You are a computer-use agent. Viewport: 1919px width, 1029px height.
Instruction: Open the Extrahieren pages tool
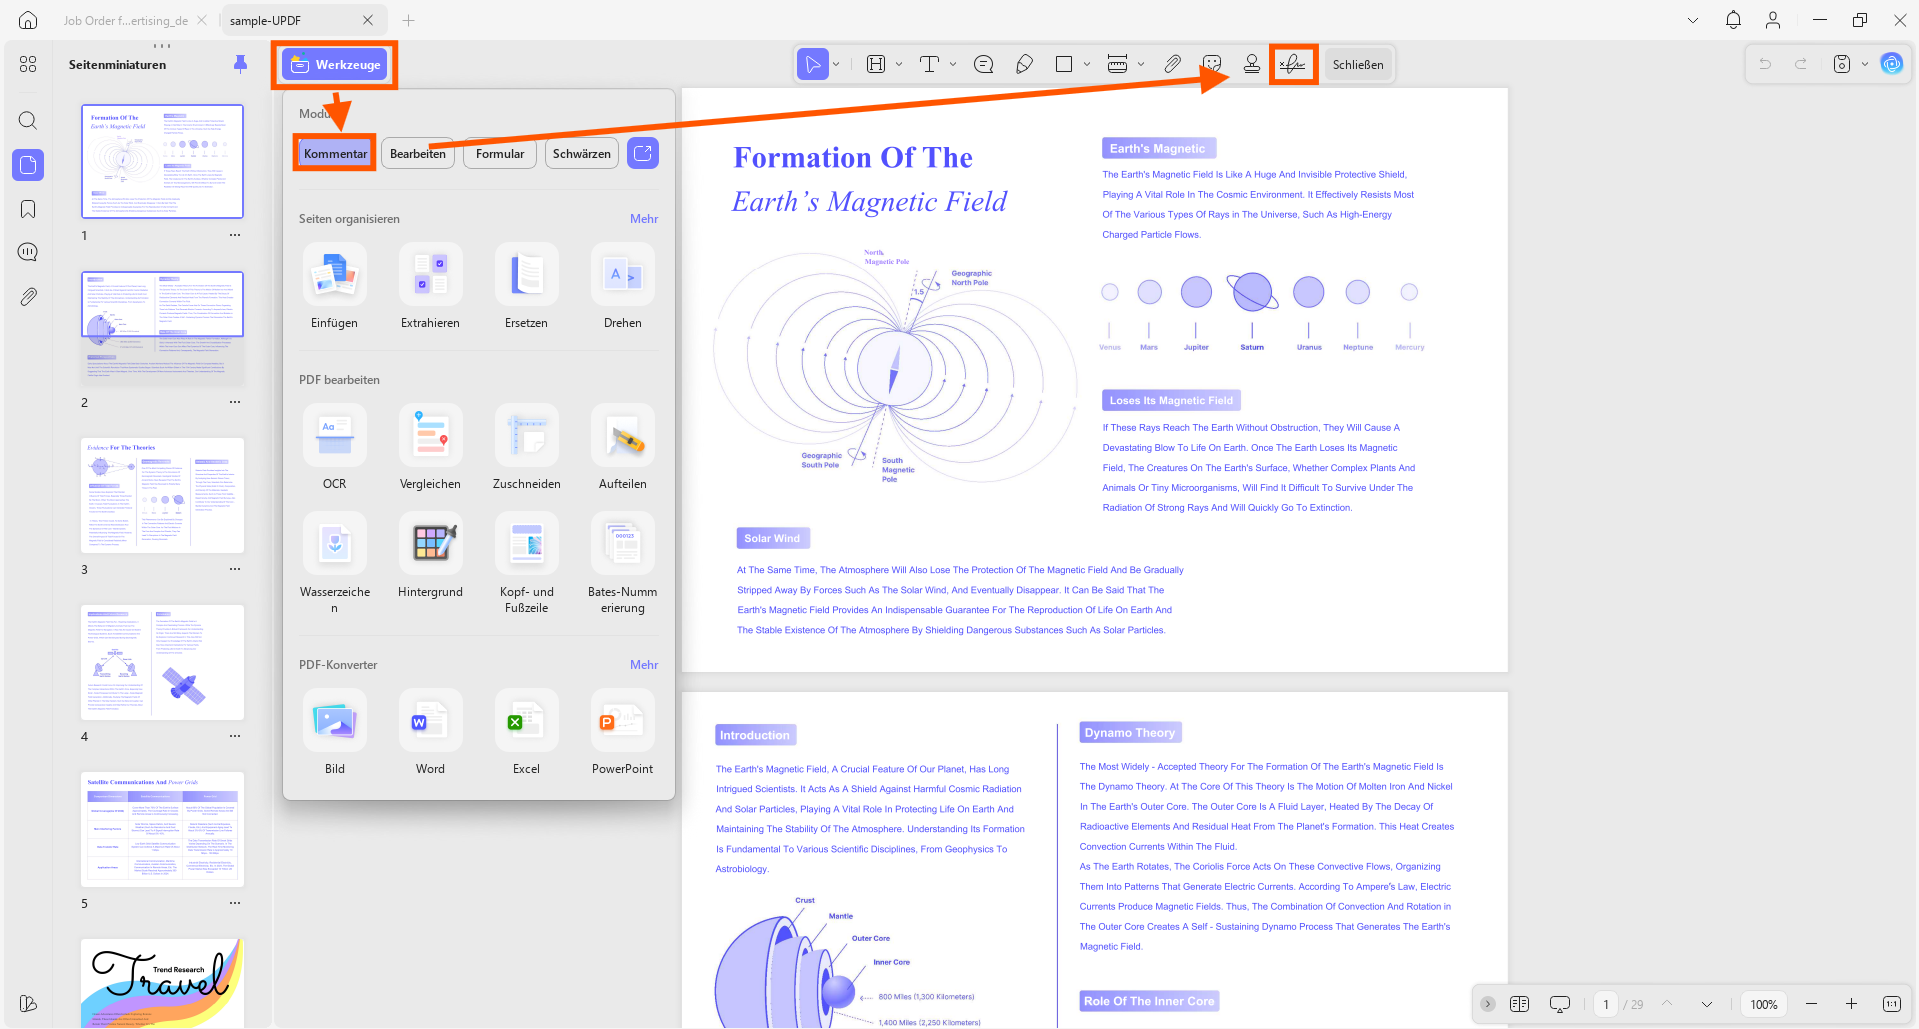tap(430, 286)
